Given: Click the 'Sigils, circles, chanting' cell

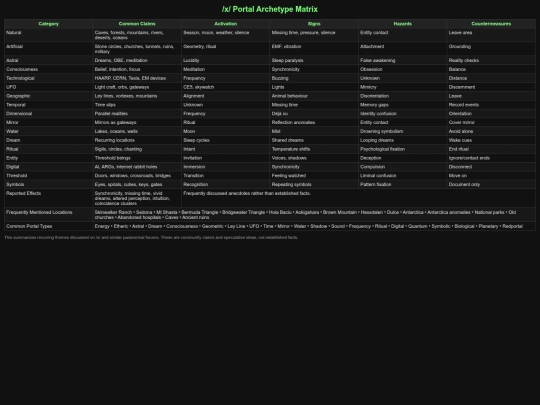Looking at the screenshot, I should (x=137, y=149).
